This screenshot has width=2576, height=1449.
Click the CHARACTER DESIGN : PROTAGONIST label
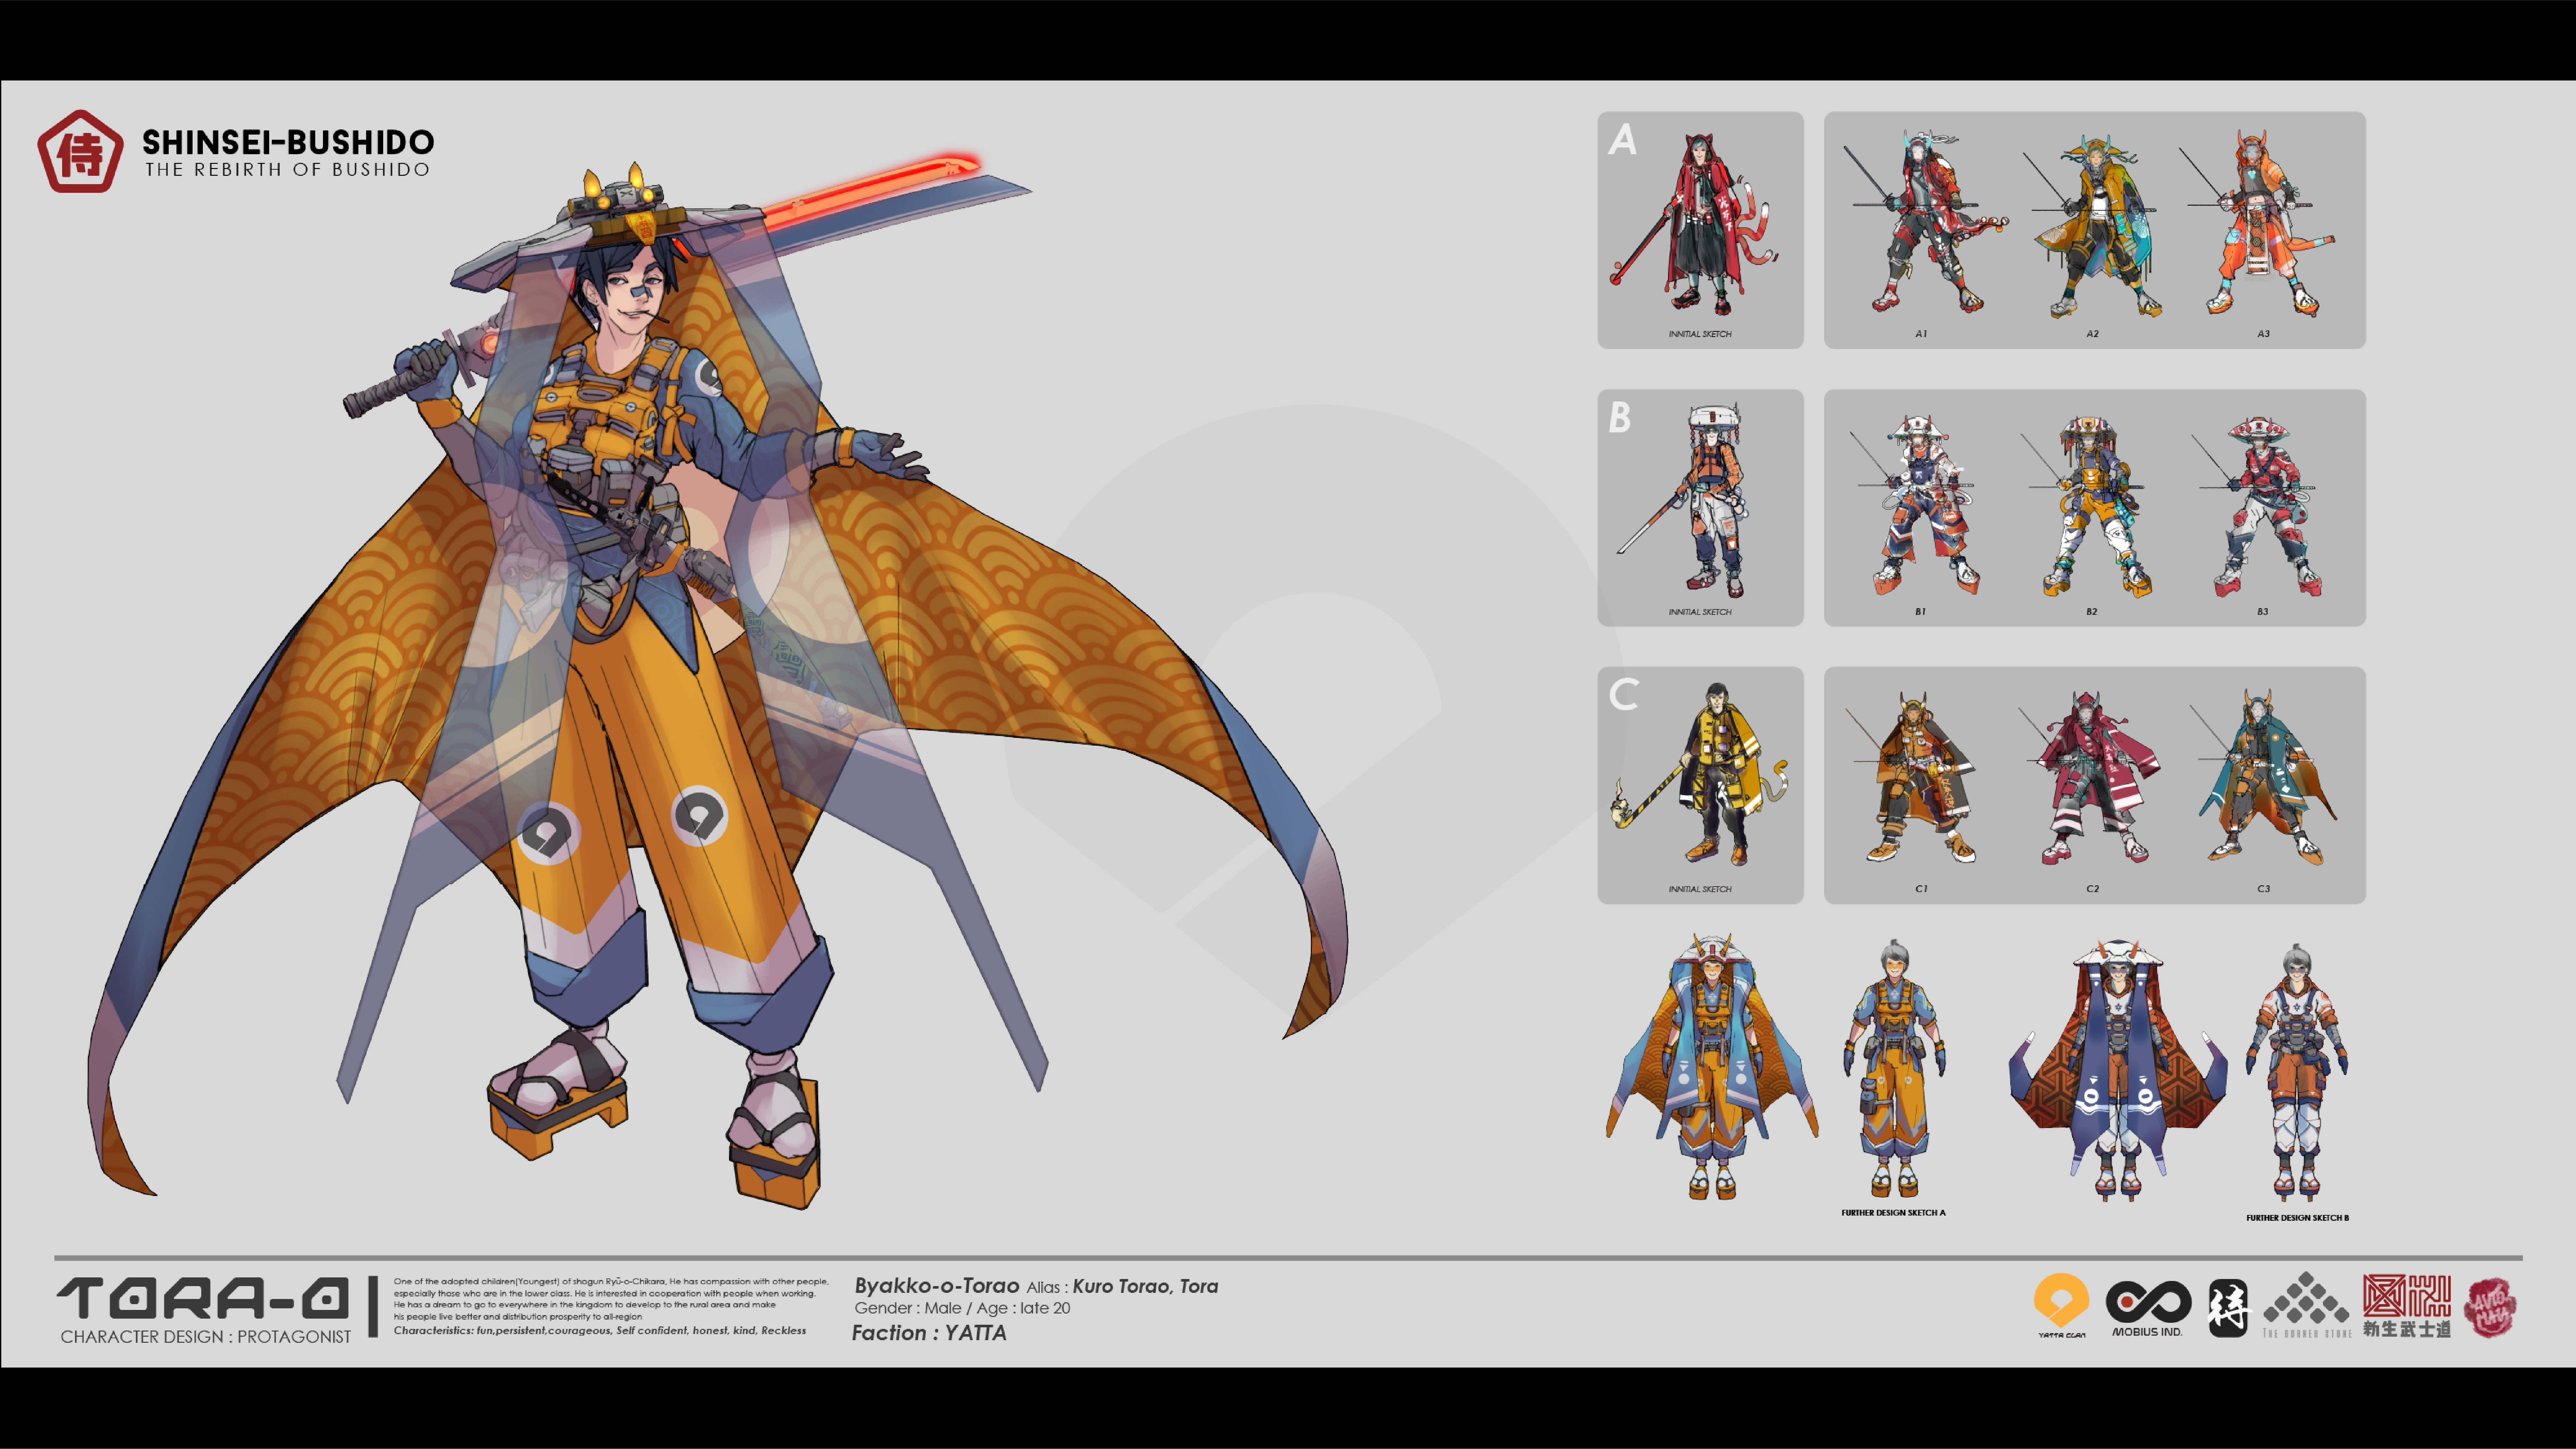206,1337
